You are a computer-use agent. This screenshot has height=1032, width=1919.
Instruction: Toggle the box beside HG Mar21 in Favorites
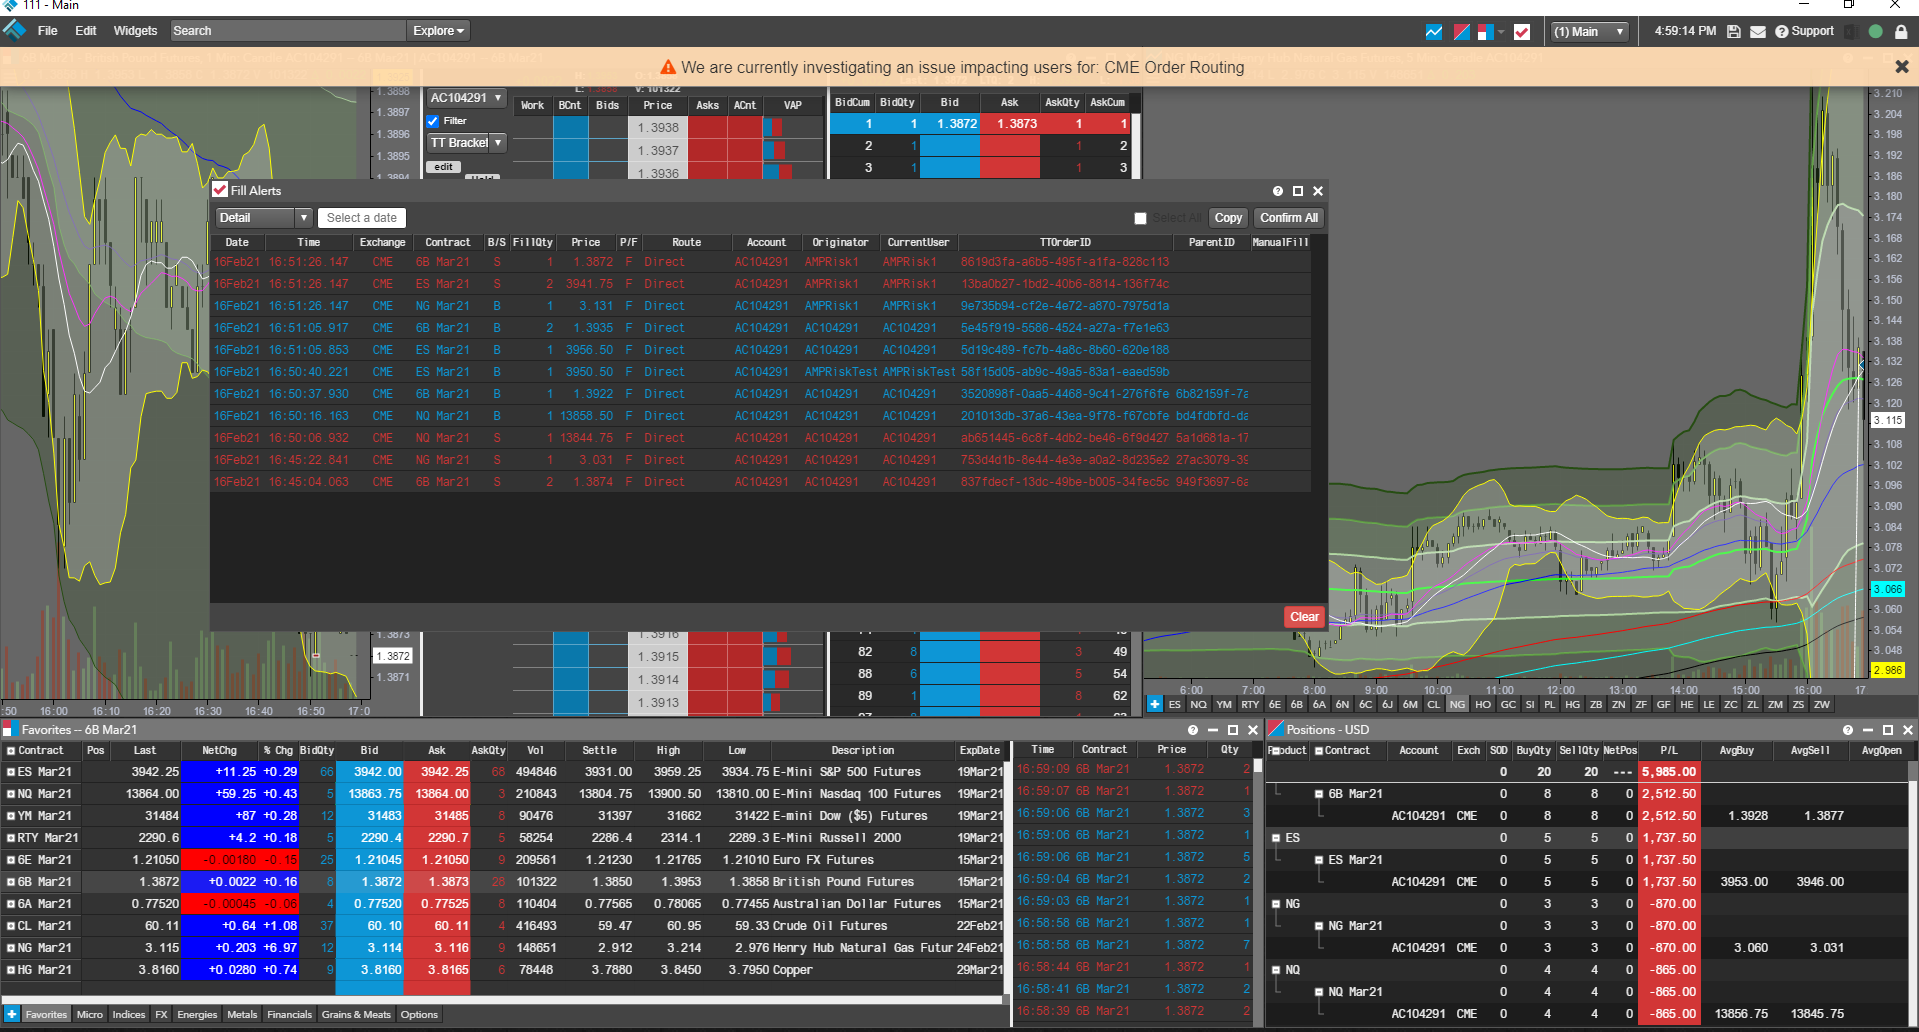tap(11, 970)
